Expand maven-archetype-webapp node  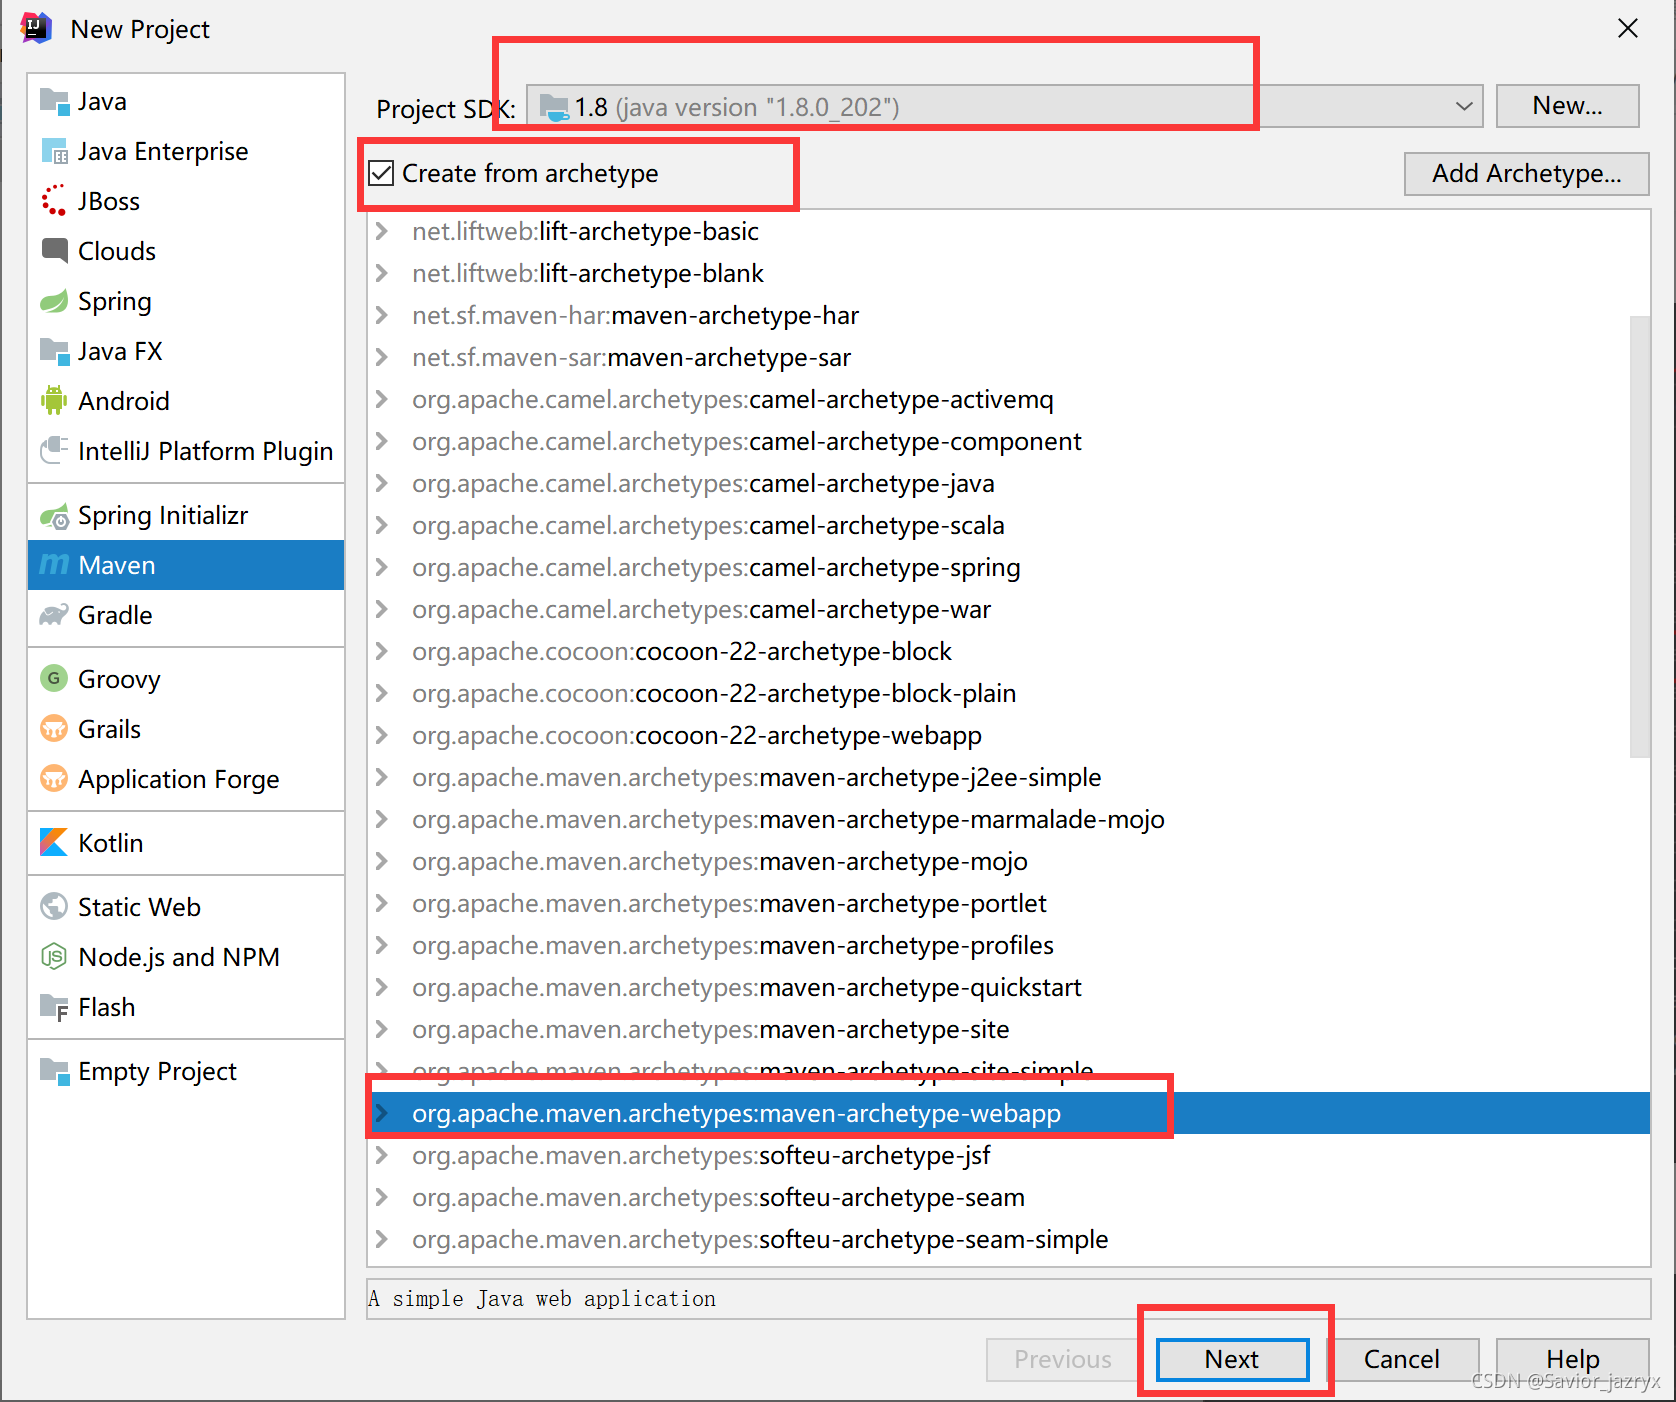381,1113
